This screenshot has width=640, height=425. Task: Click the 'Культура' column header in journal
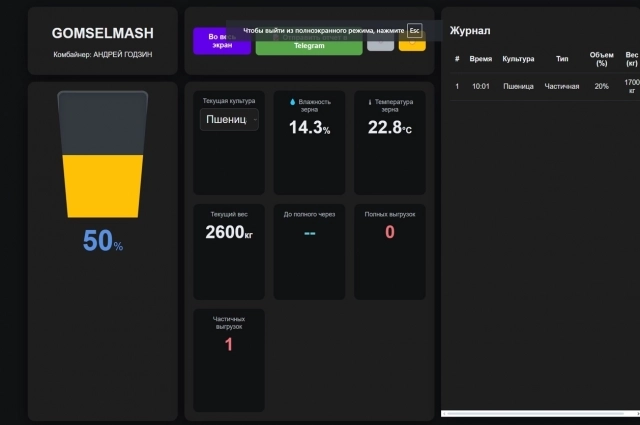point(518,60)
